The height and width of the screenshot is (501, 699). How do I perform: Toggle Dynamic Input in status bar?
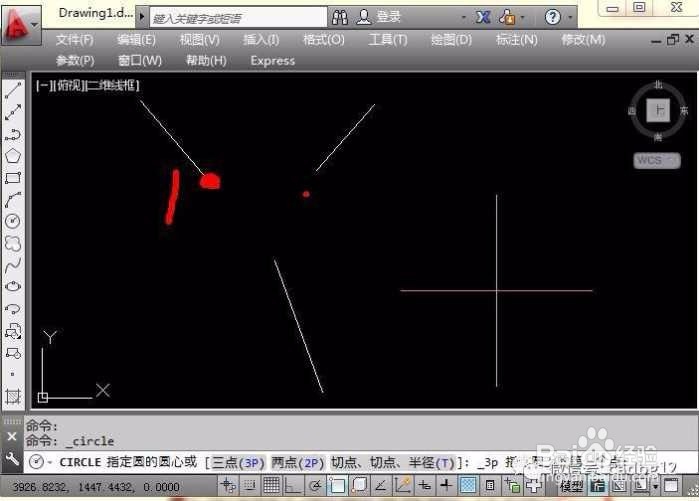click(x=424, y=486)
